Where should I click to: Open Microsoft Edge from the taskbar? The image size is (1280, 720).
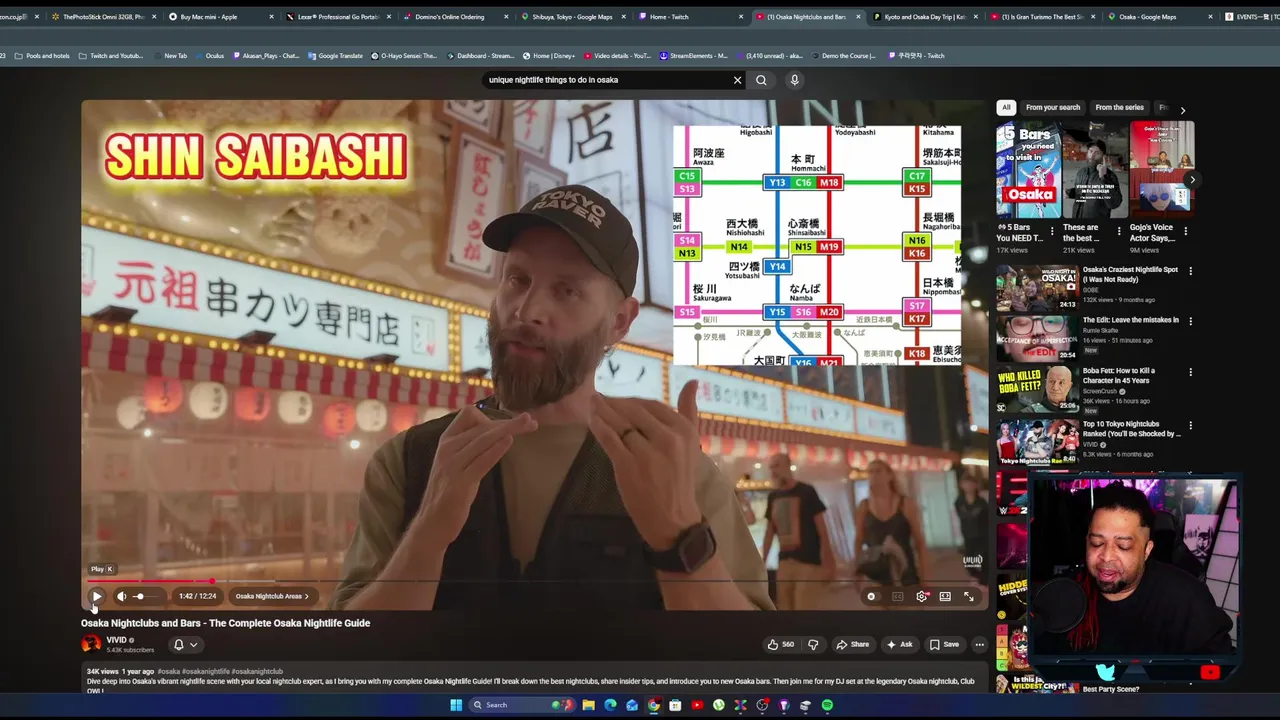pos(610,705)
